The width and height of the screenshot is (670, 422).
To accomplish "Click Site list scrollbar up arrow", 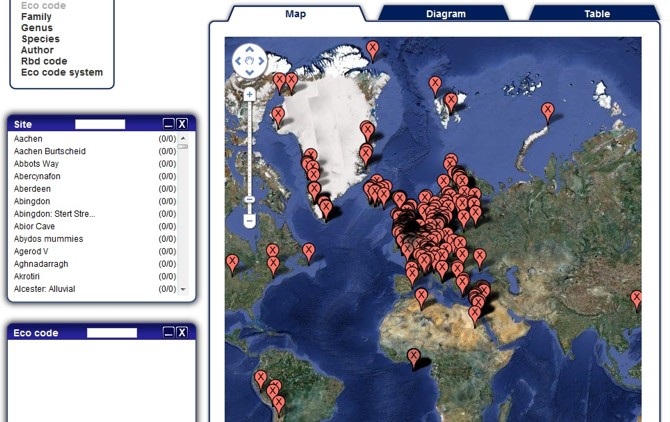I will pyautogui.click(x=183, y=138).
